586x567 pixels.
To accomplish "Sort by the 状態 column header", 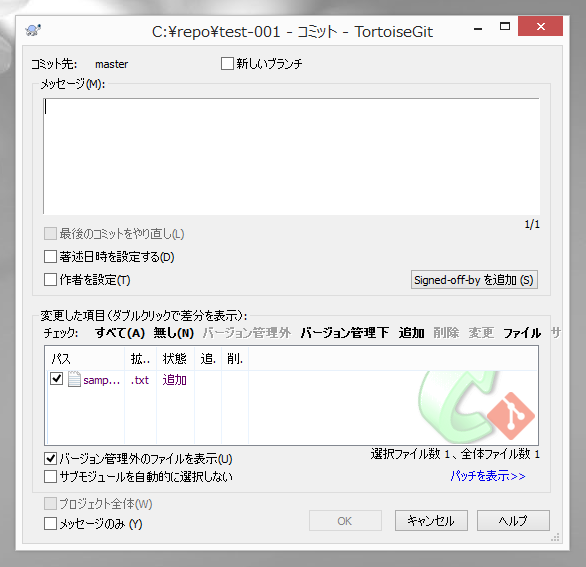I will click(175, 358).
